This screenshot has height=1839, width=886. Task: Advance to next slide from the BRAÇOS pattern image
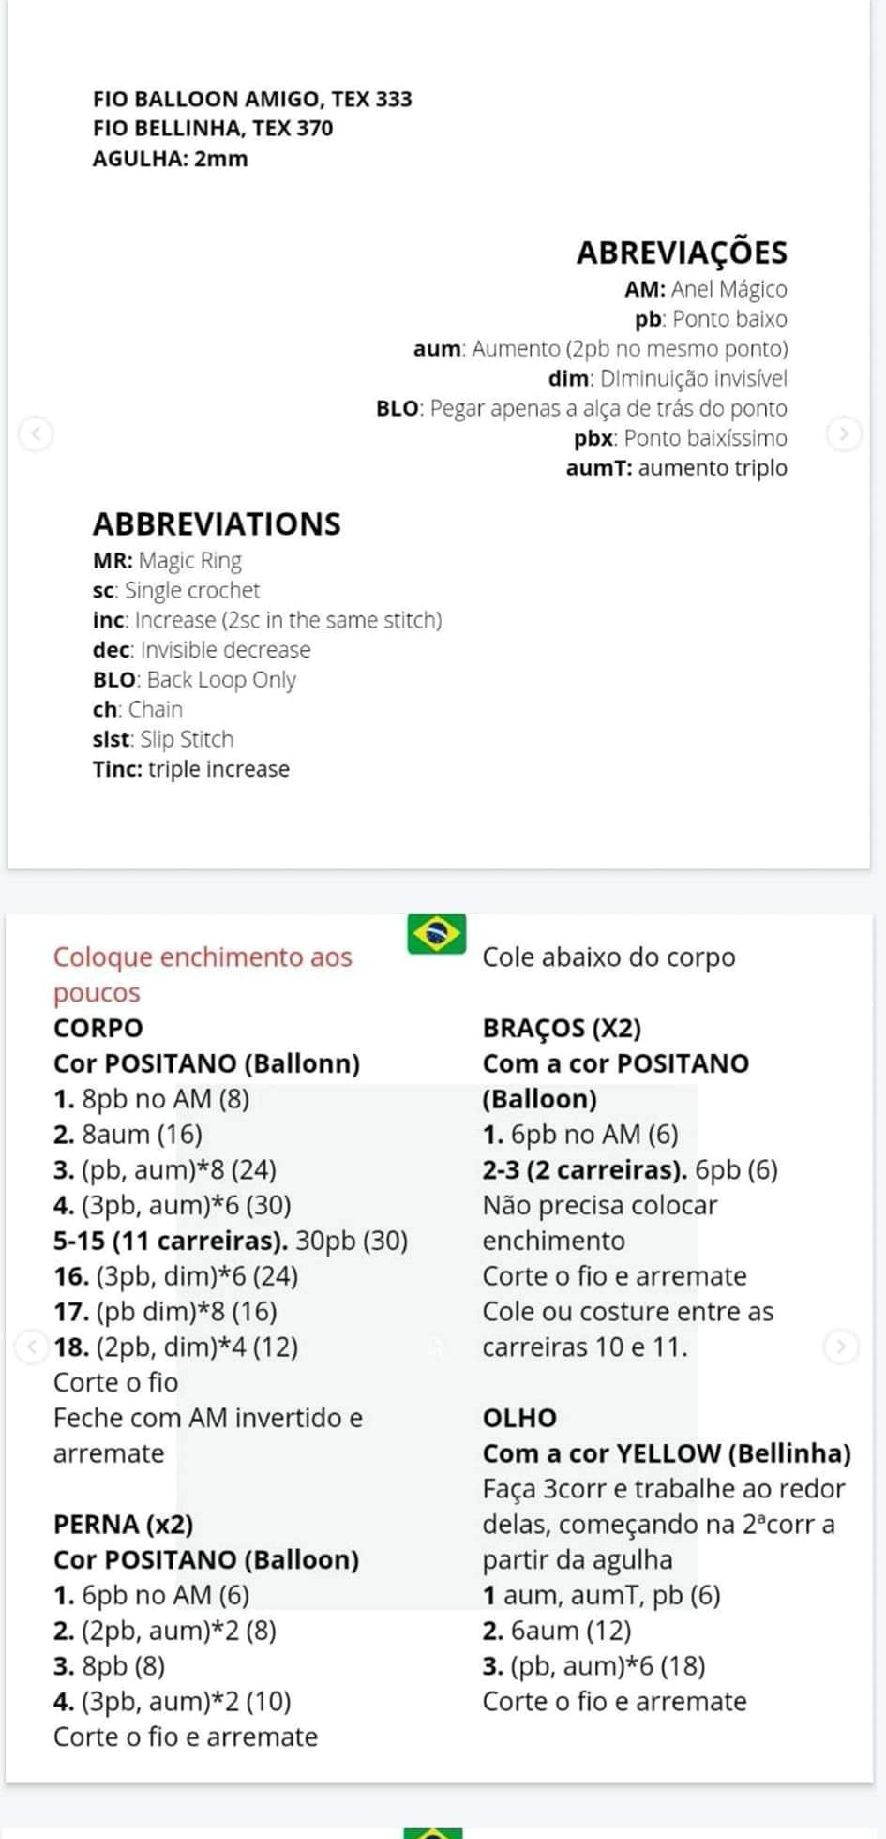pyautogui.click(x=840, y=1346)
